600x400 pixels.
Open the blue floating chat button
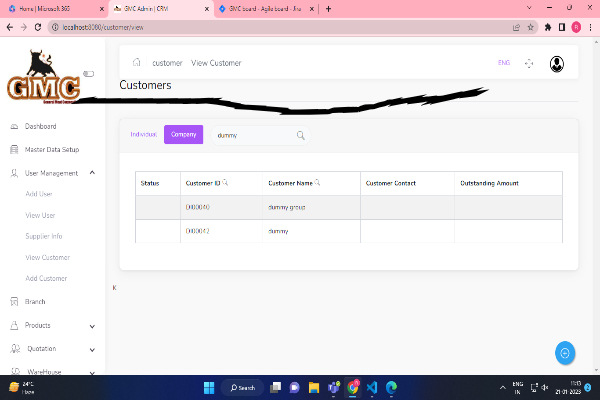point(565,352)
